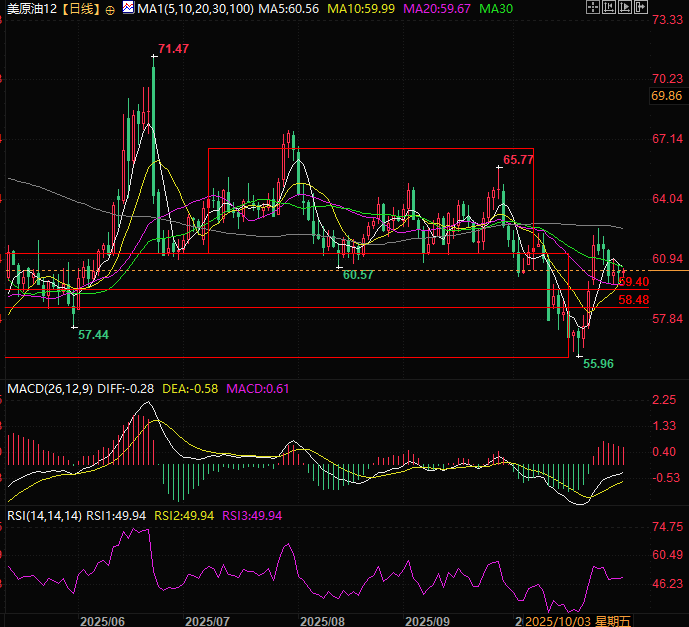
Task: Click the exit arrow icon at top right
Action: (x=641, y=8)
